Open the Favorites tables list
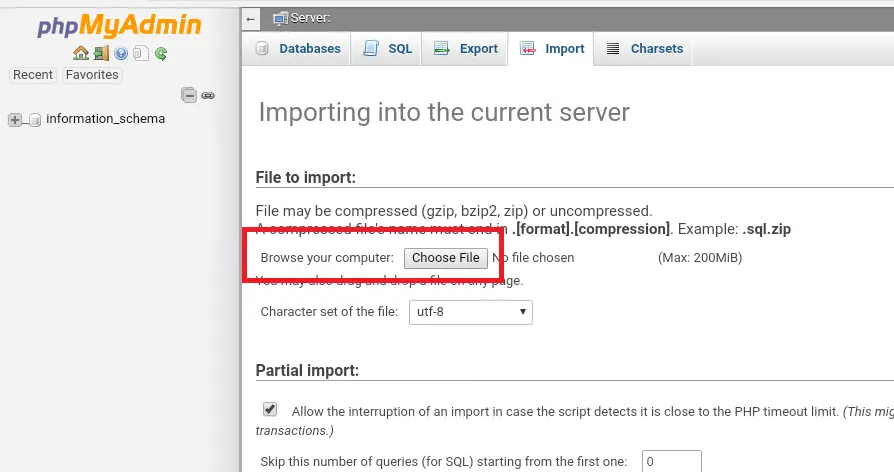Viewport: 894px width, 472px height. [x=92, y=75]
